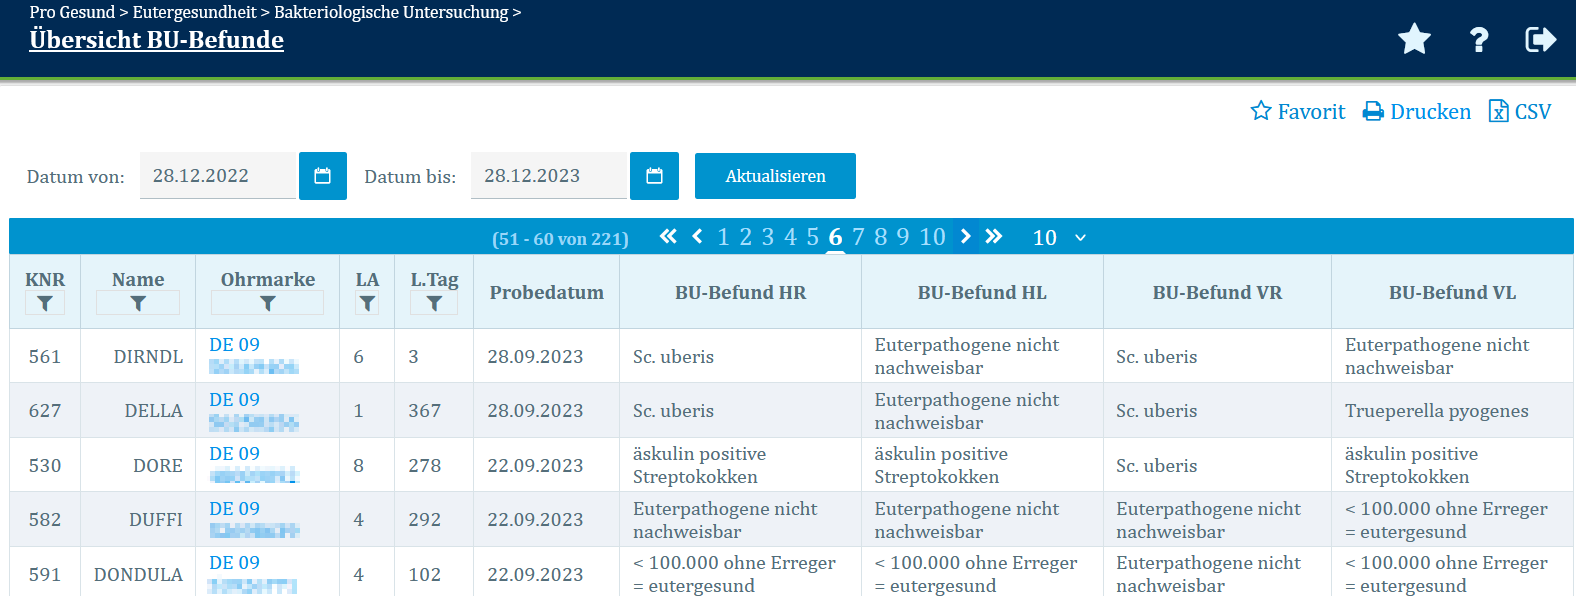Filter the L.Tag column
The width and height of the screenshot is (1576, 596).
[x=434, y=303]
